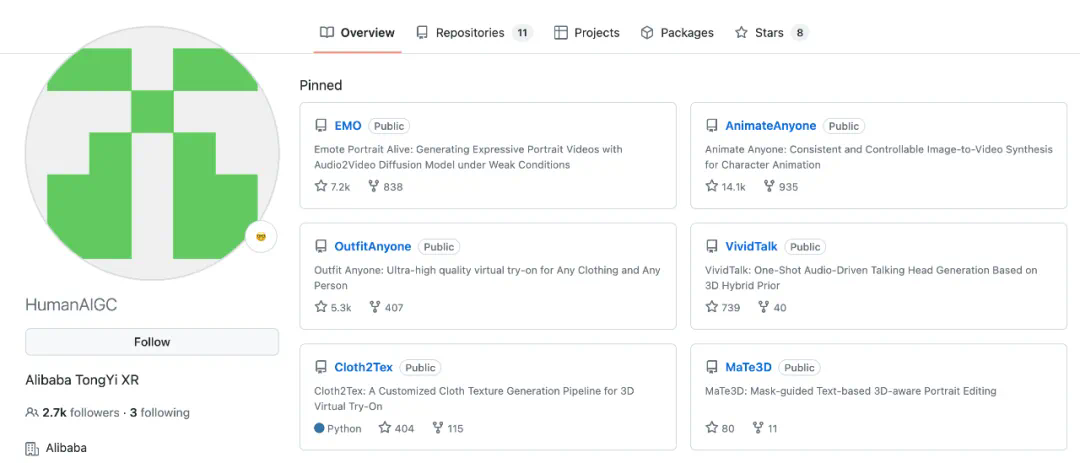Click the star icon on OutfitAnyone
1080x463 pixels.
pyautogui.click(x=321, y=307)
